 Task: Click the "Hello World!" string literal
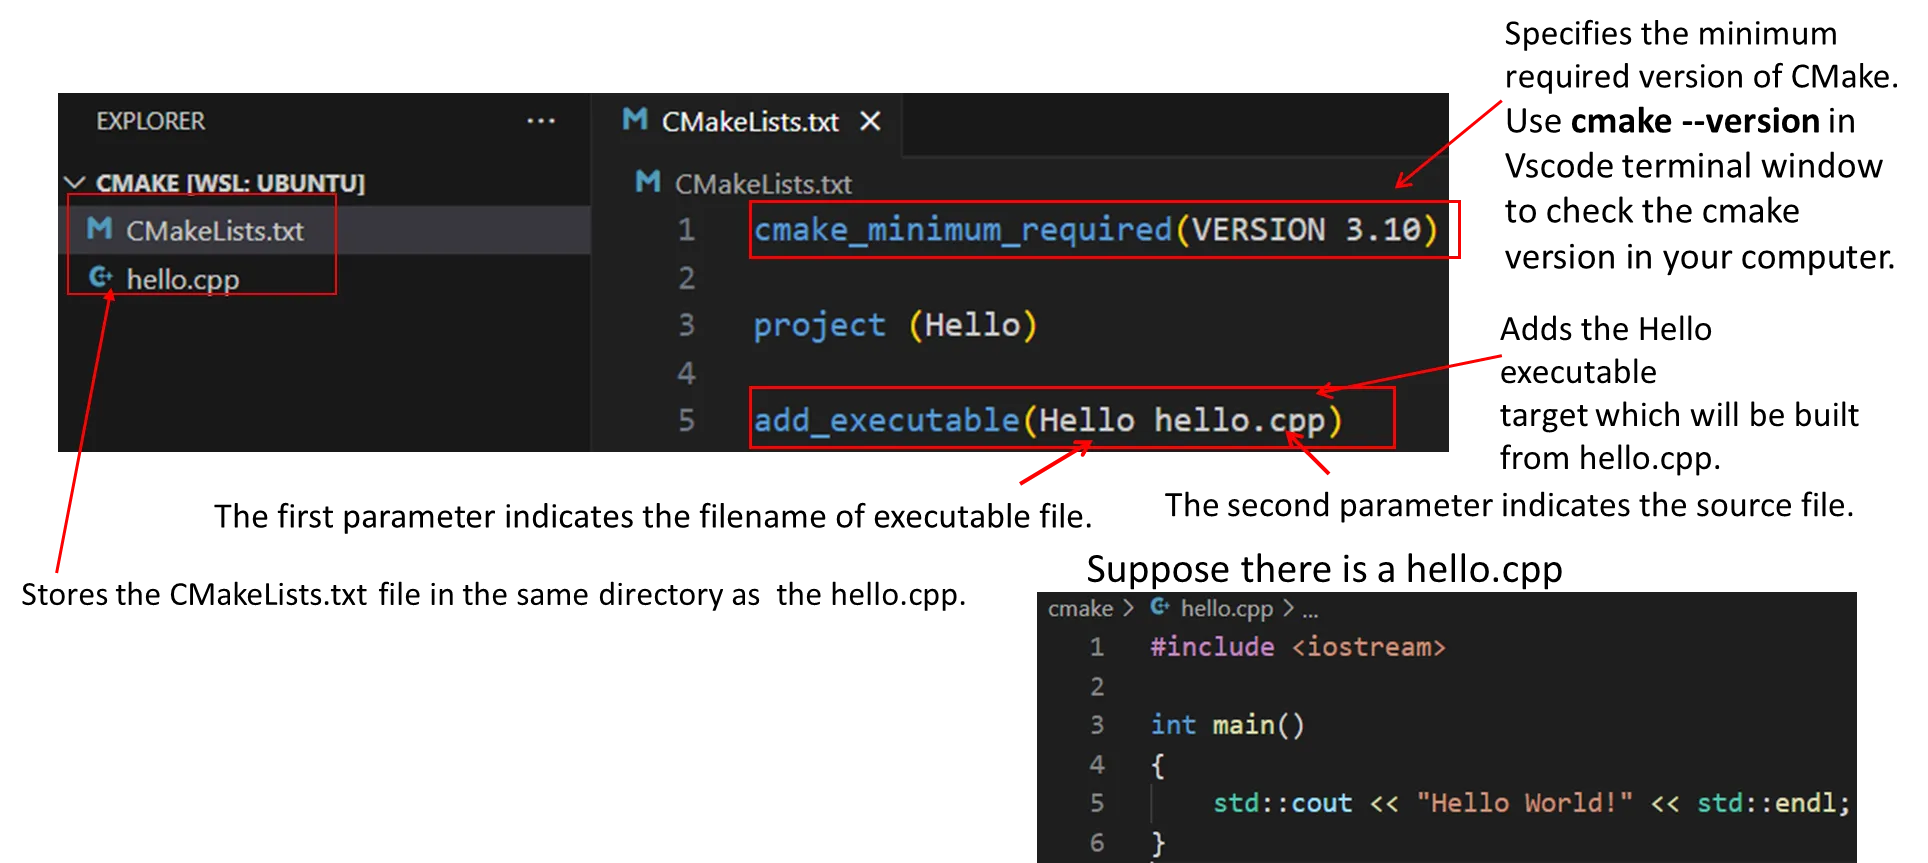tap(1524, 803)
